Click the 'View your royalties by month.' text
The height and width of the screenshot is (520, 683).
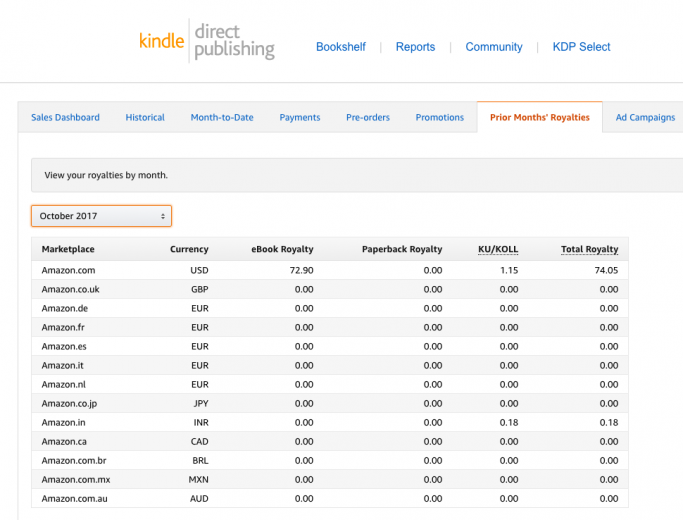tap(106, 175)
